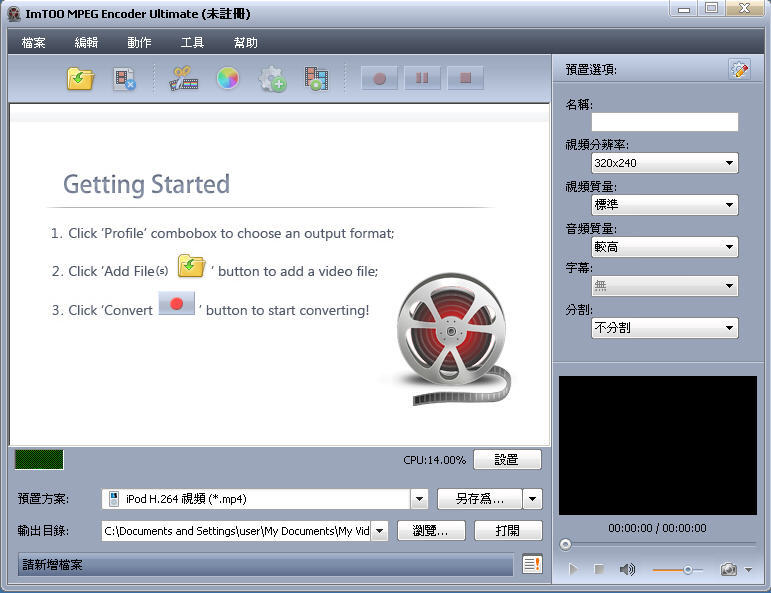Click the 設置 button next to CPU

click(x=506, y=460)
